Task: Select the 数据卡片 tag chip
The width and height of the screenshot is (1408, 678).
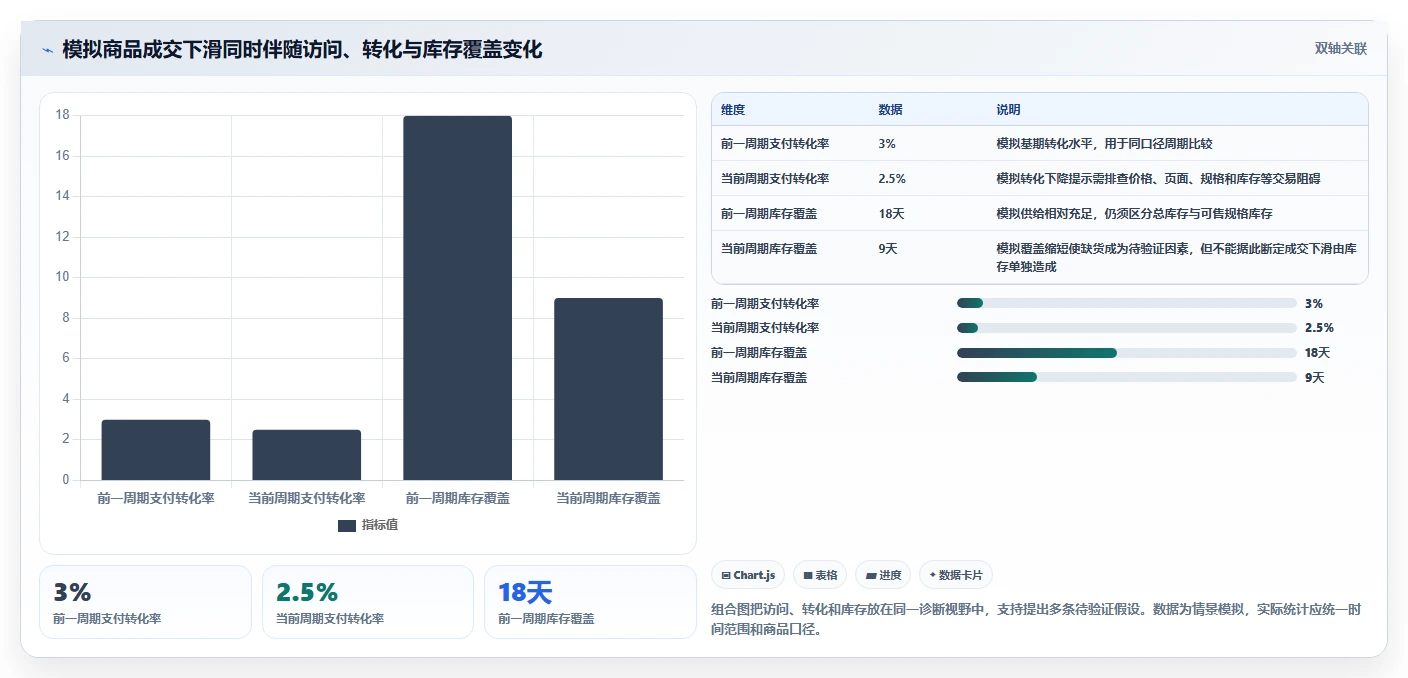Action: [956, 575]
